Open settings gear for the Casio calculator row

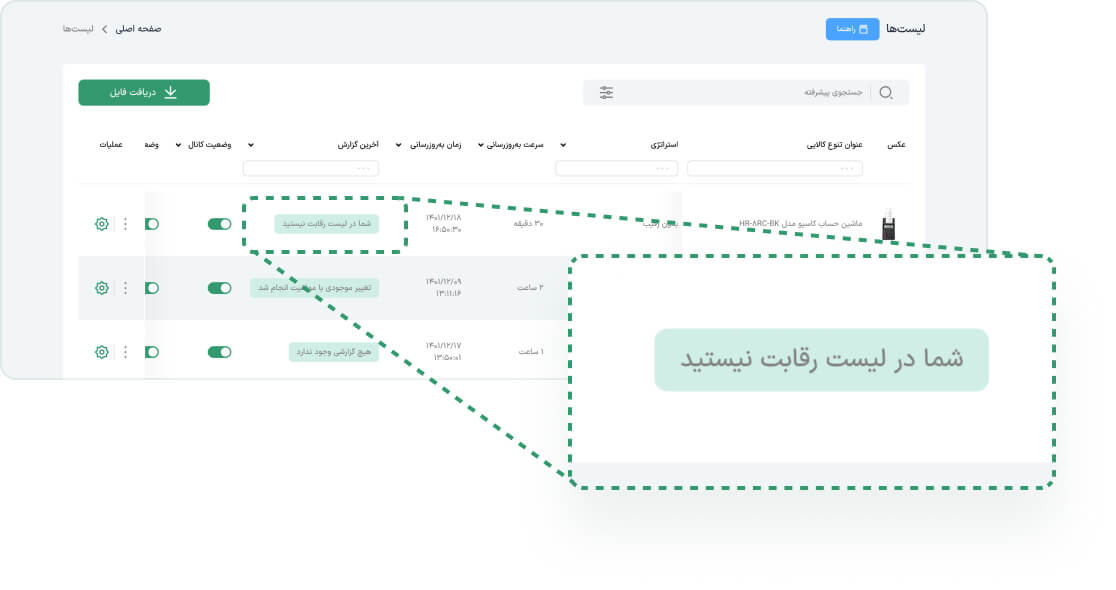(x=101, y=224)
